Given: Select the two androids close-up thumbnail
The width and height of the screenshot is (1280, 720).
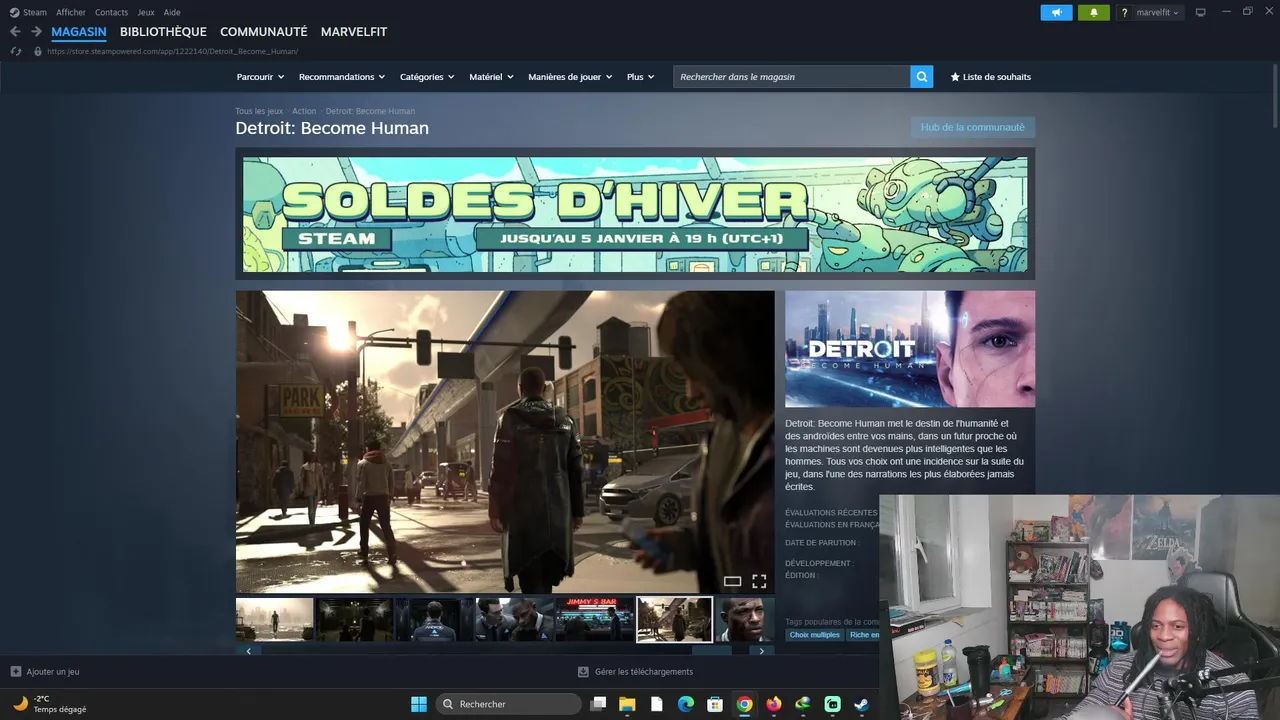Looking at the screenshot, I should (515, 619).
